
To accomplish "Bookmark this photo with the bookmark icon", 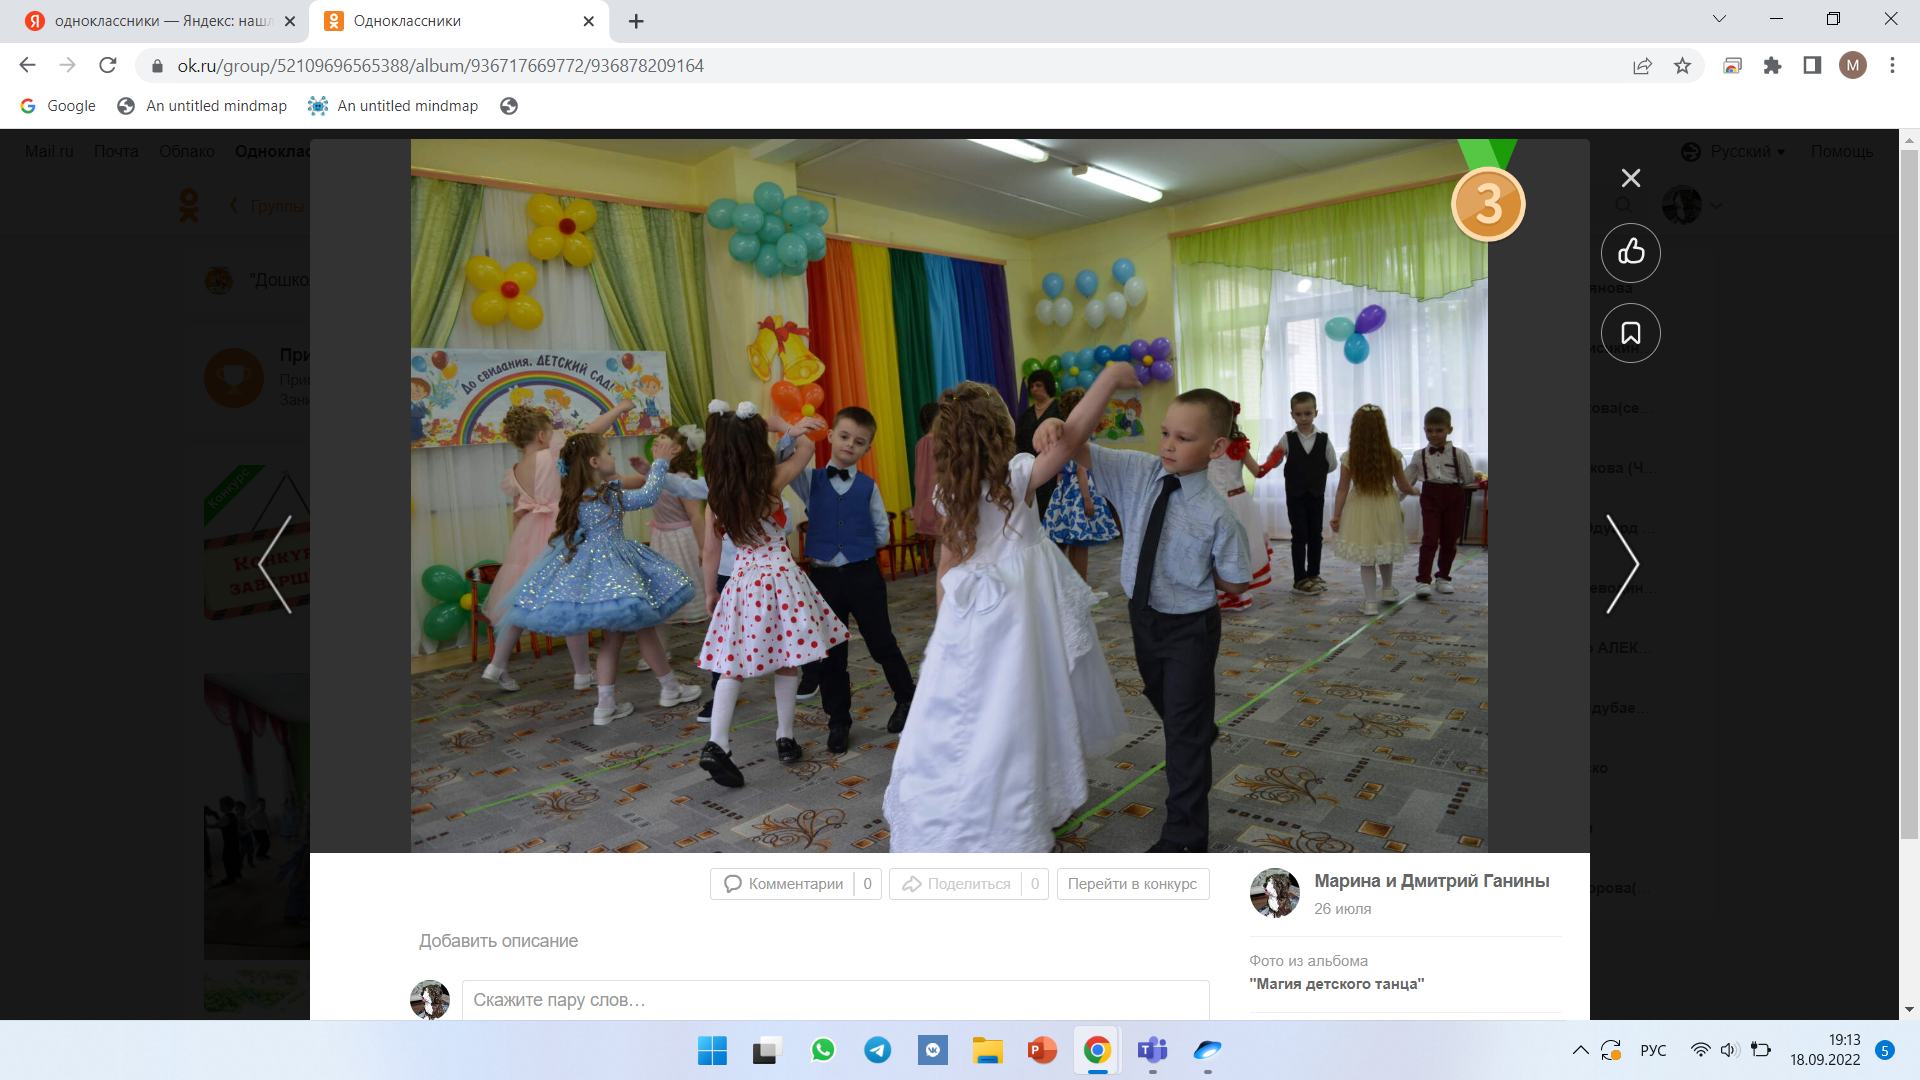I will click(x=1630, y=333).
